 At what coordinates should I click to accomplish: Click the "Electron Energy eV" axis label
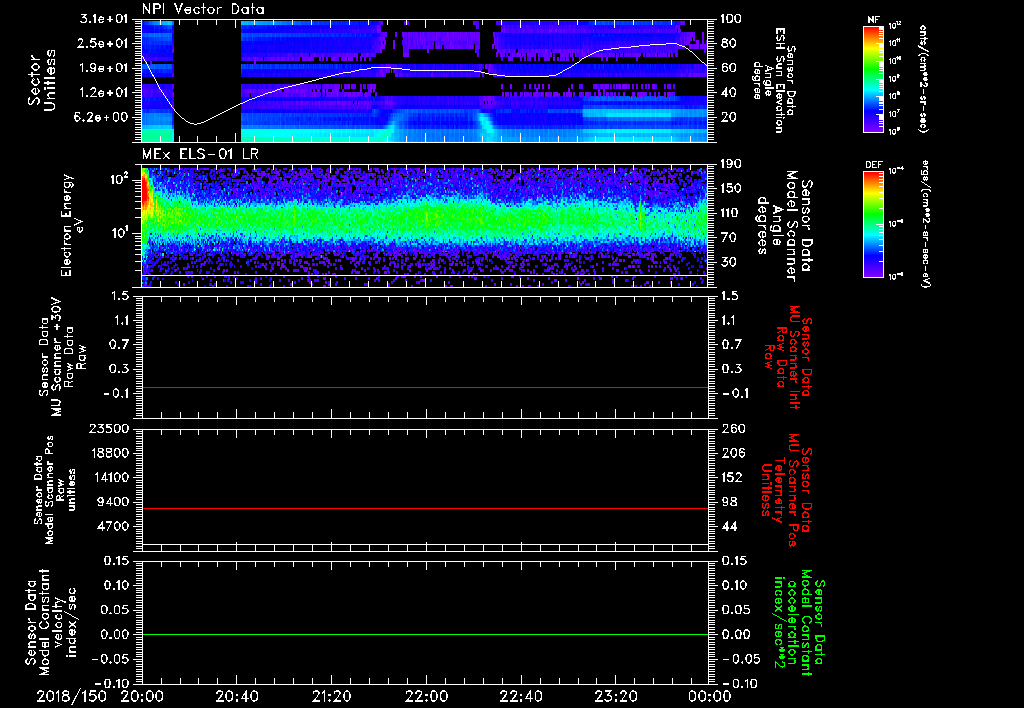point(75,225)
